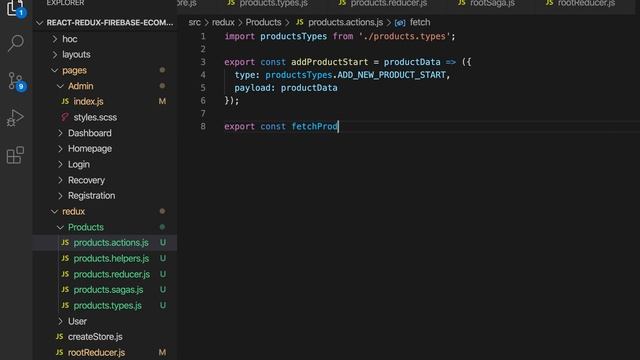Open the Explorer view in activity bar
The image size is (640, 360).
pyautogui.click(x=16, y=8)
